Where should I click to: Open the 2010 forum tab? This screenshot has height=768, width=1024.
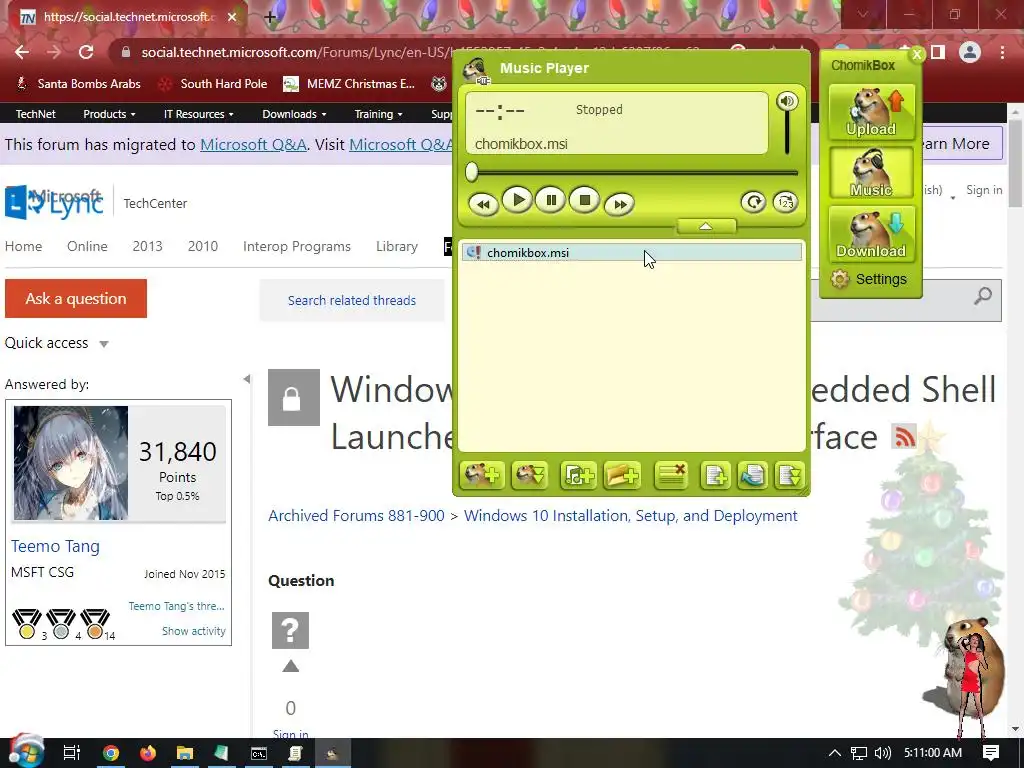point(202,246)
